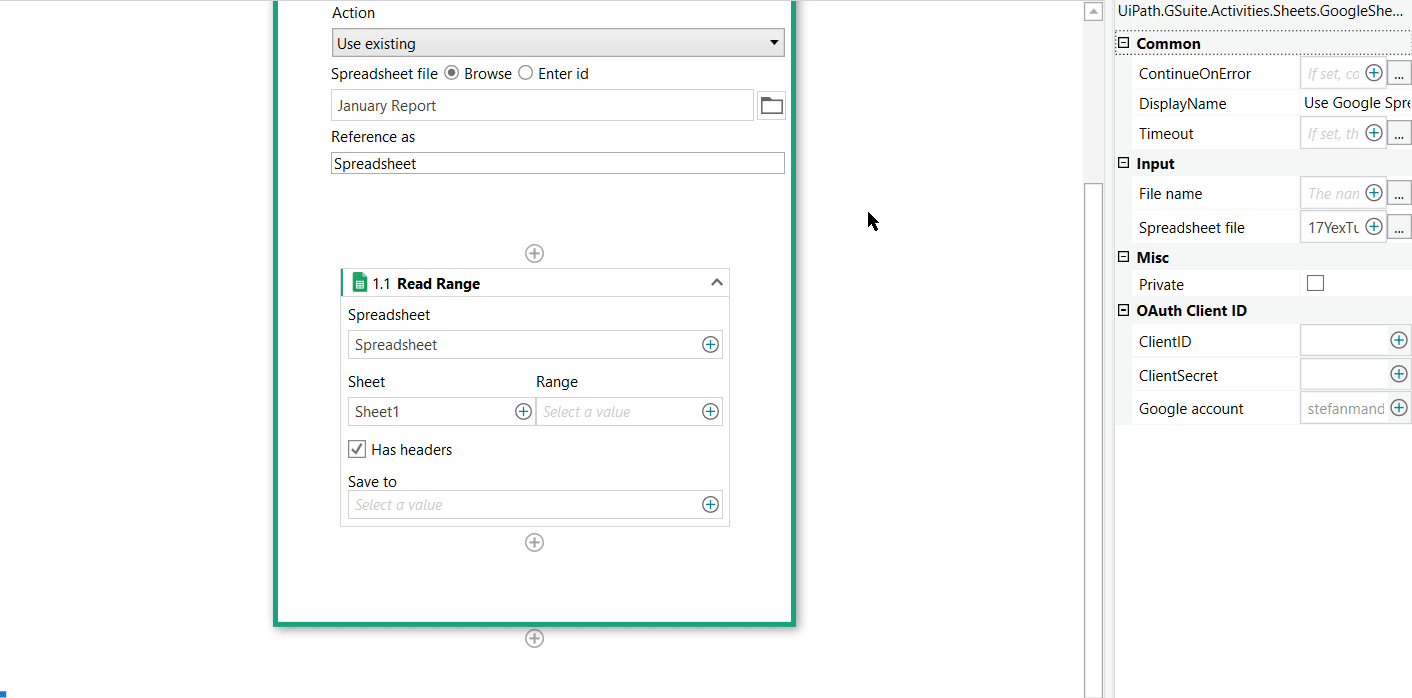Click the Reference as text field
1412x698 pixels.
[557, 164]
